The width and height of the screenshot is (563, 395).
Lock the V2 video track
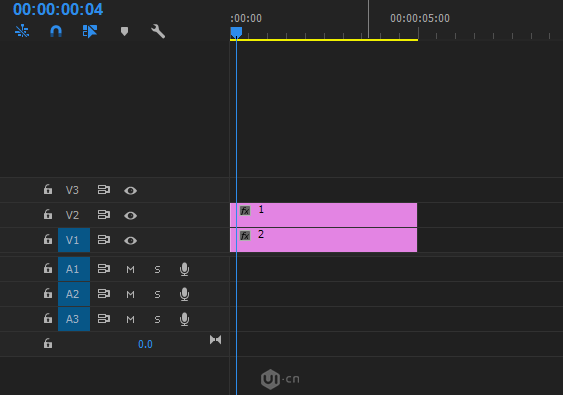click(x=48, y=214)
